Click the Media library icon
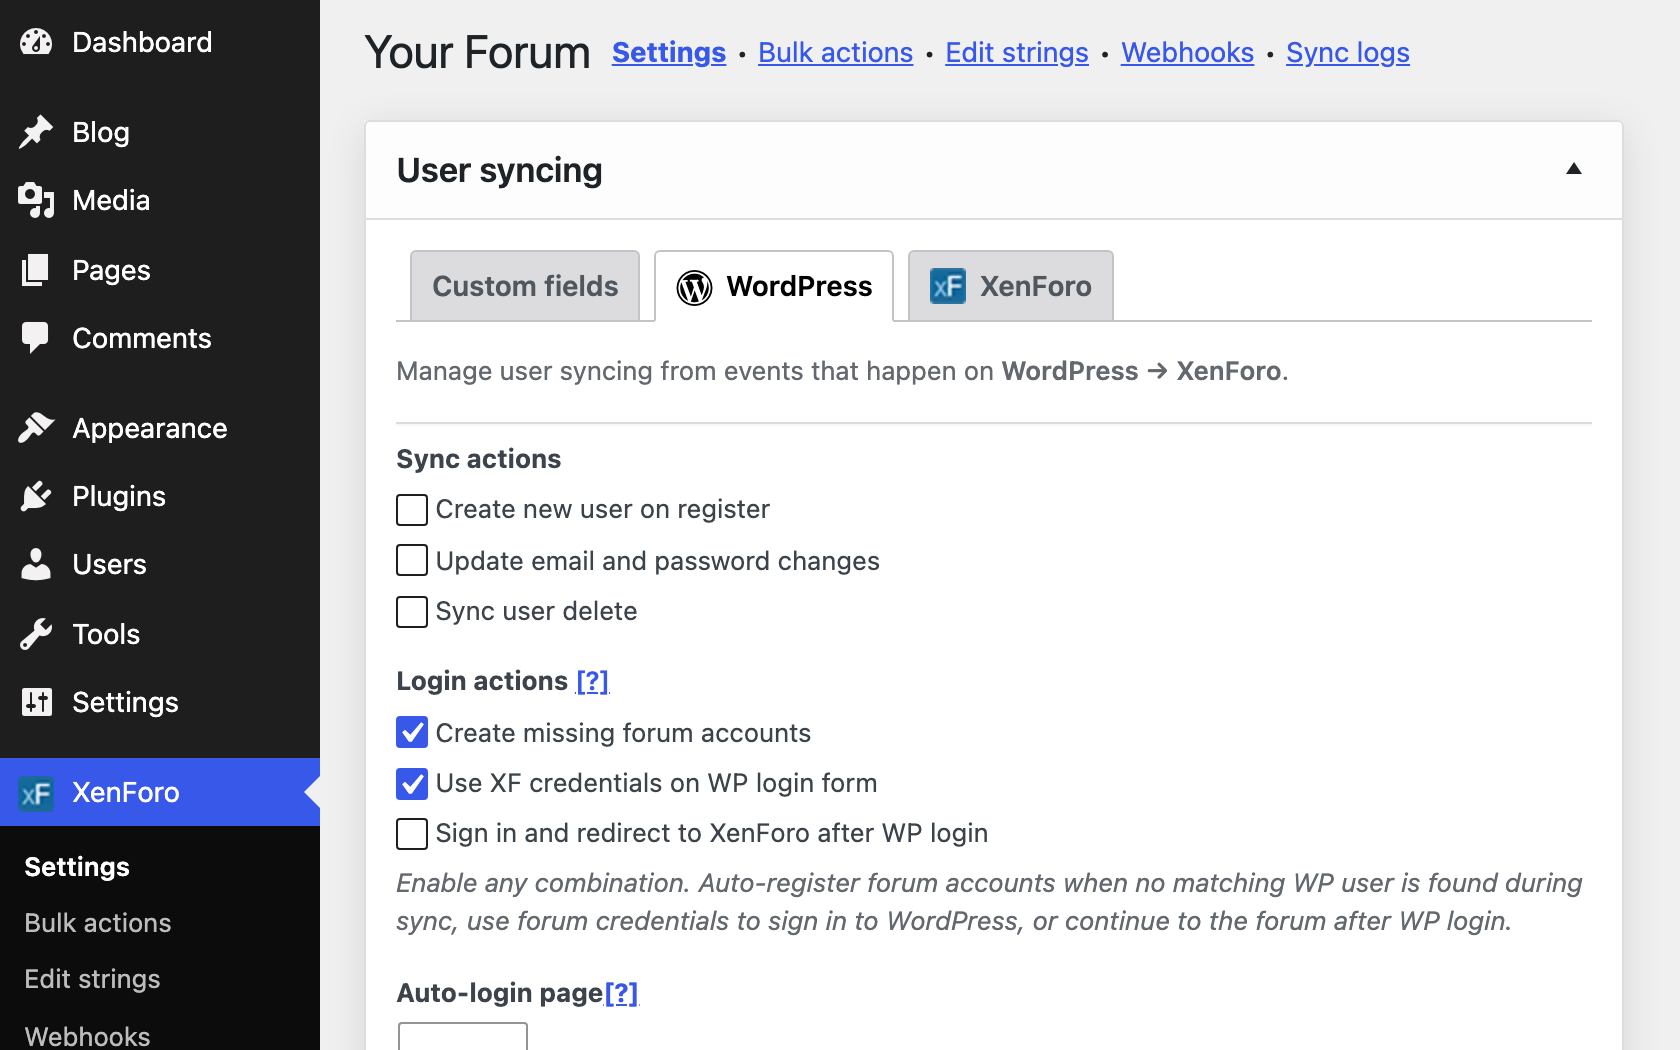The width and height of the screenshot is (1680, 1050). [36, 200]
